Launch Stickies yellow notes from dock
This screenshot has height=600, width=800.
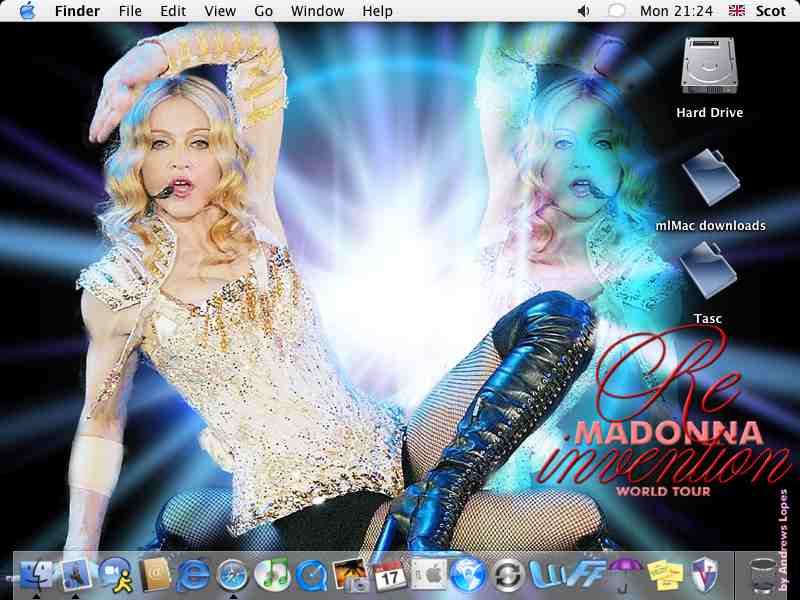(x=665, y=575)
